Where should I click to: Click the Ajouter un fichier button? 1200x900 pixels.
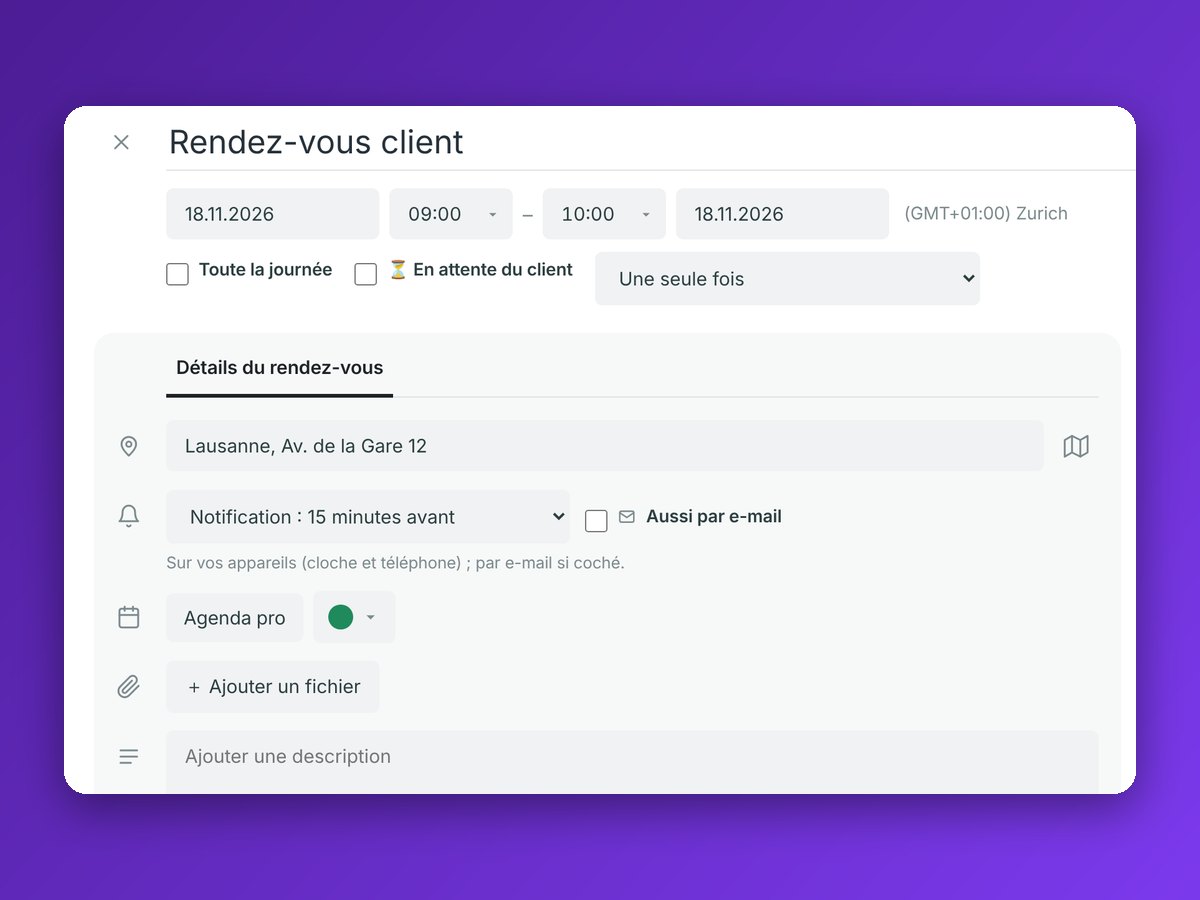pyautogui.click(x=273, y=687)
